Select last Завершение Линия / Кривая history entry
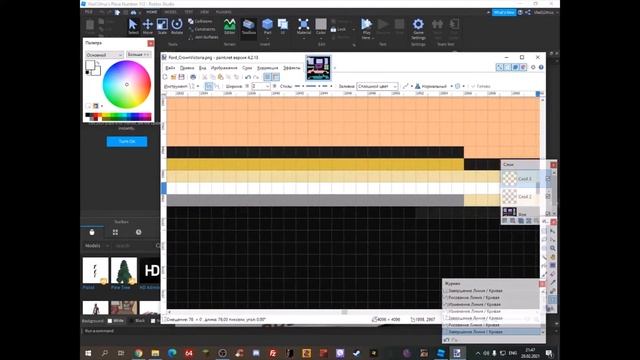640x360 pixels. point(492,332)
